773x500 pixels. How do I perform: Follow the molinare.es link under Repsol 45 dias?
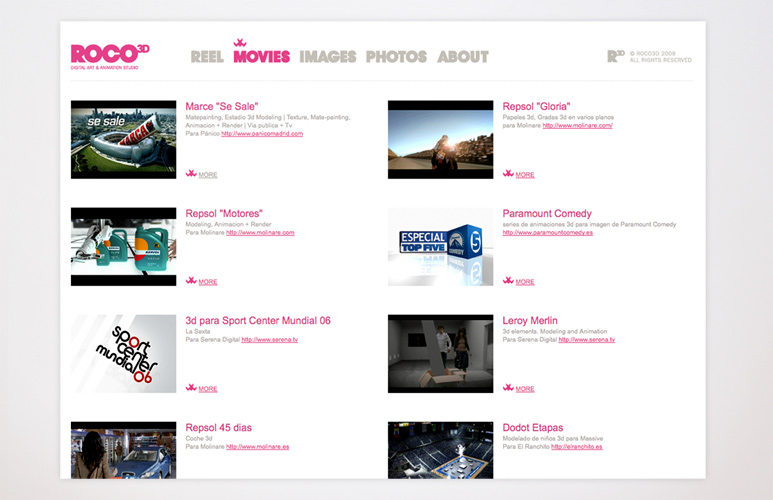click(x=257, y=446)
